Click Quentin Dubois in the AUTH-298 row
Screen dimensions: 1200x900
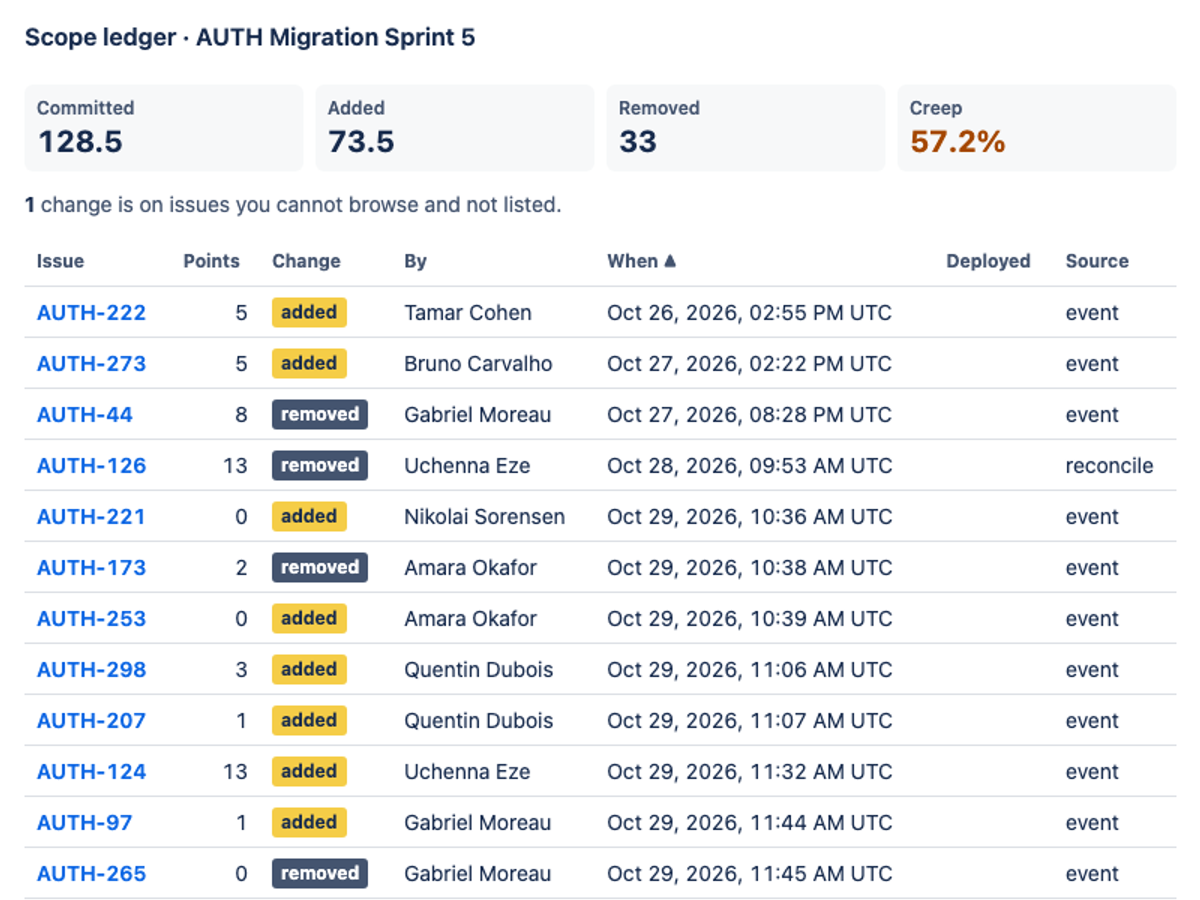pos(479,670)
